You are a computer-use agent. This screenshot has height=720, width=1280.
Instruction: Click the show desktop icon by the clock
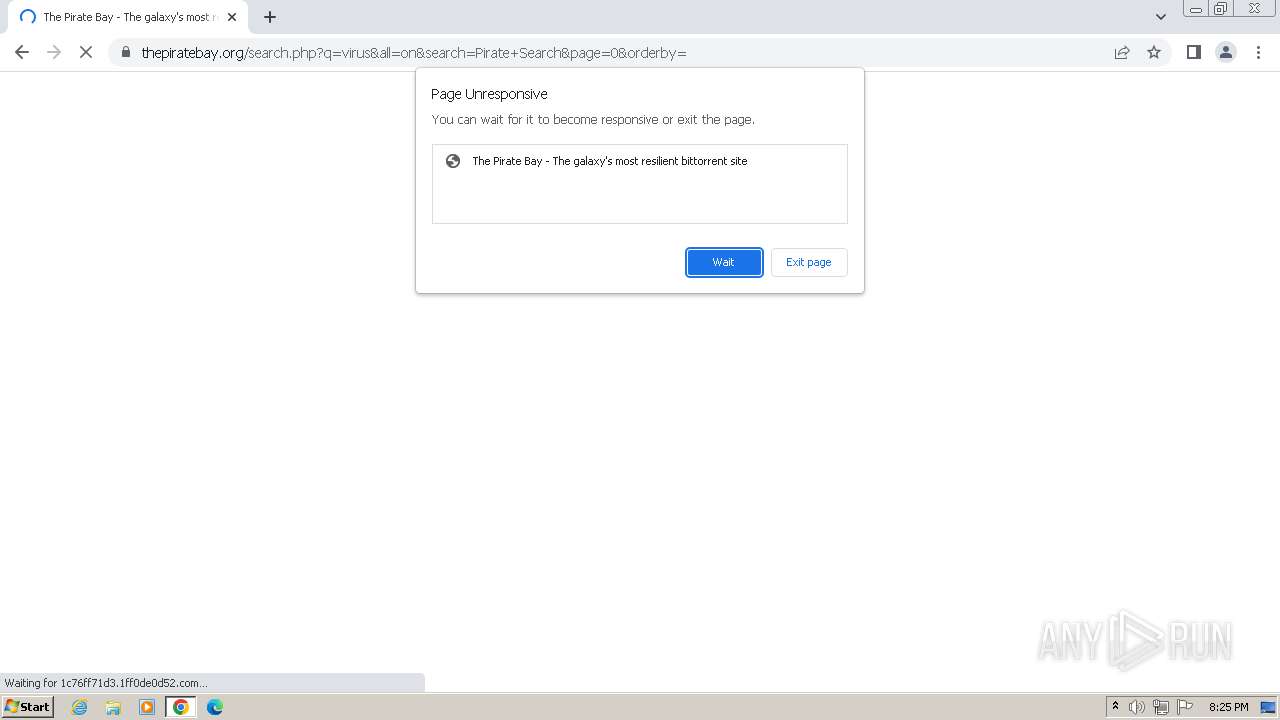click(x=1268, y=707)
